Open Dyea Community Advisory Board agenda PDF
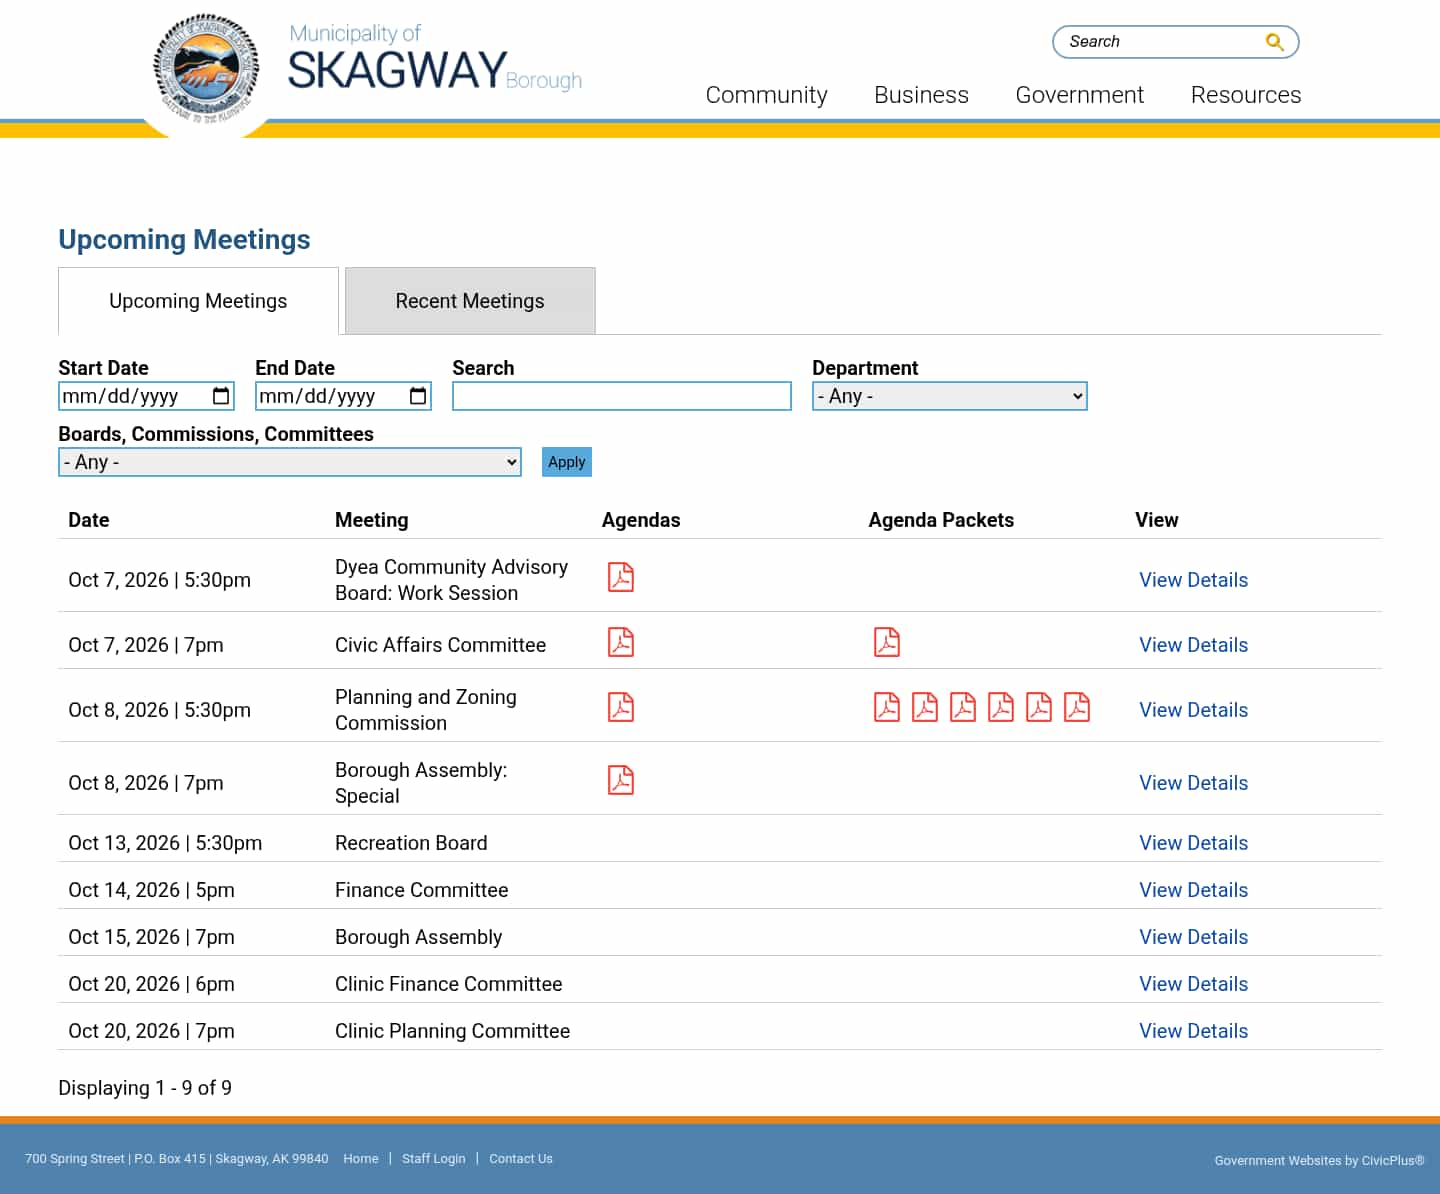Screen dimensions: 1440x1194 pos(621,577)
